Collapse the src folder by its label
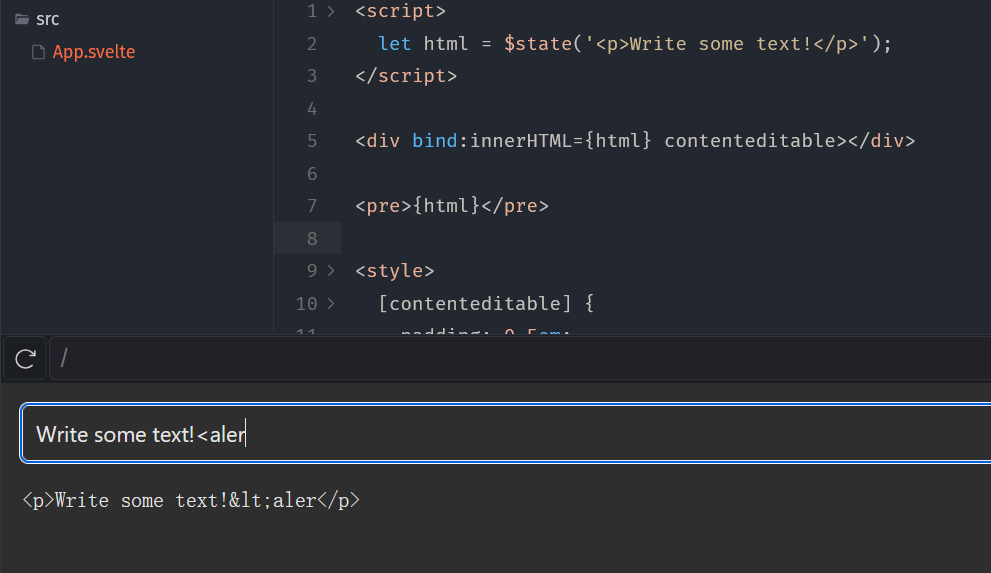 (x=47, y=19)
